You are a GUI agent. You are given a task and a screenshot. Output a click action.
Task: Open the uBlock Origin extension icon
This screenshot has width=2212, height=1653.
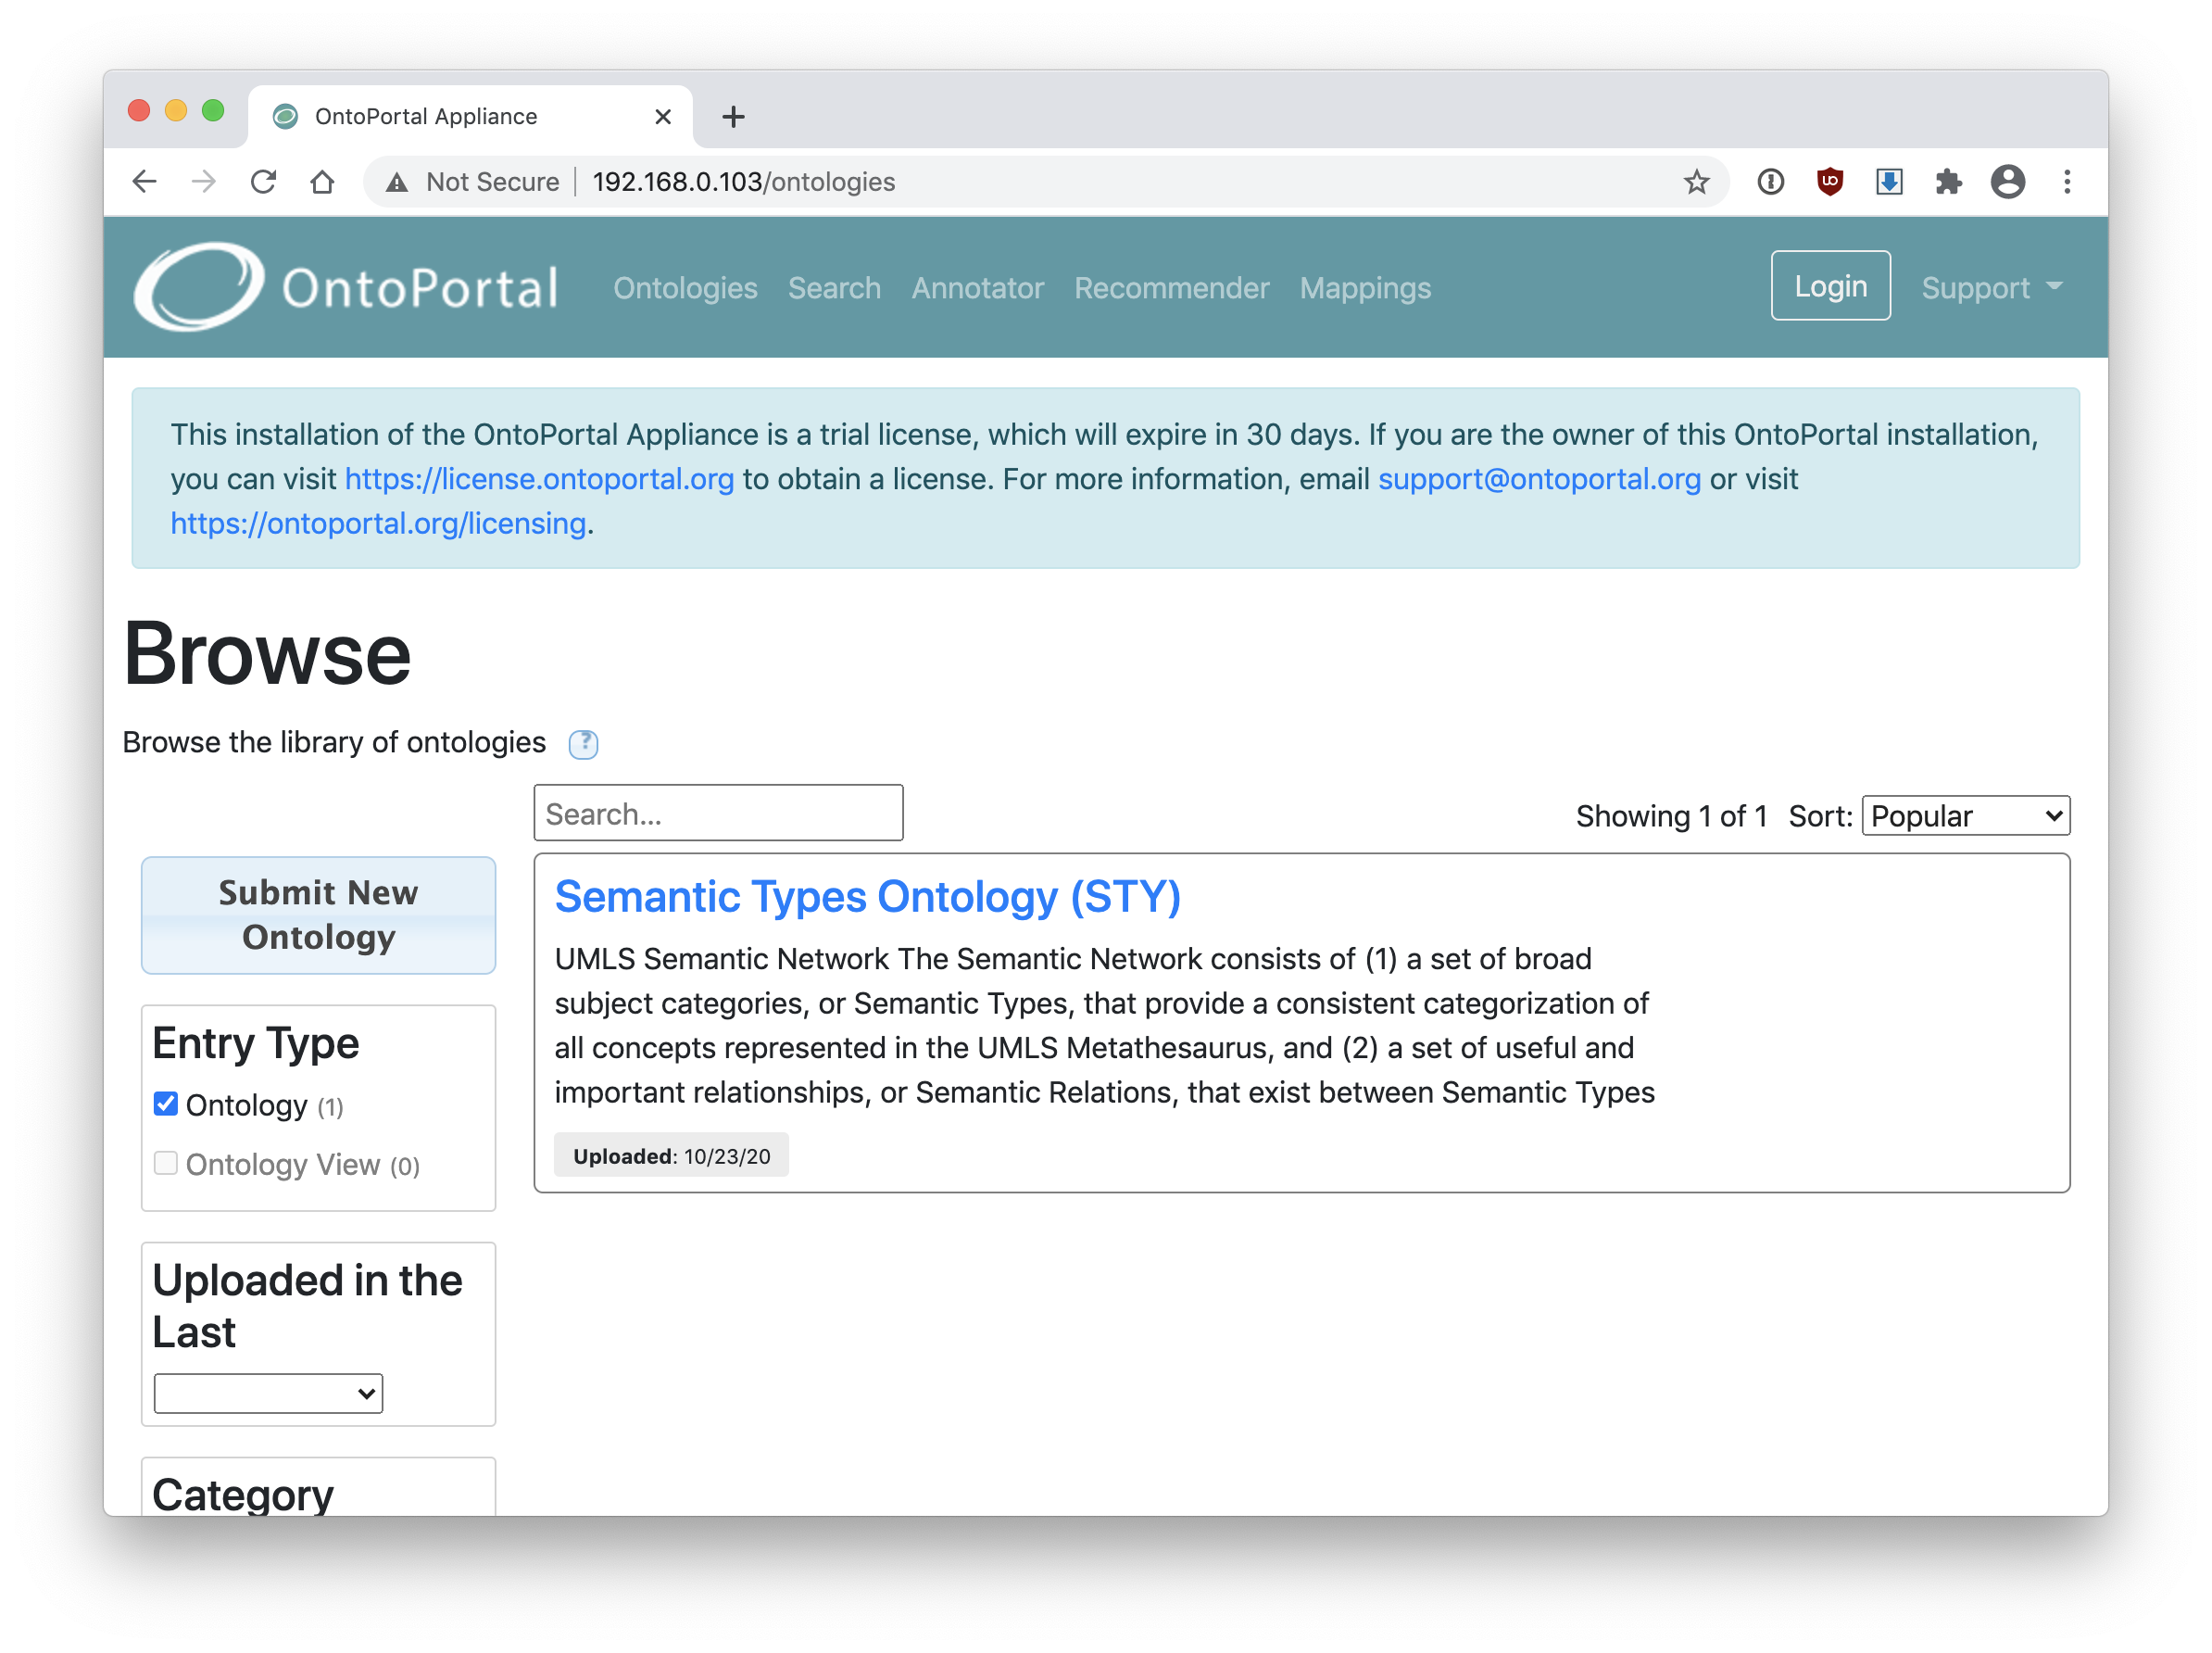click(1829, 182)
